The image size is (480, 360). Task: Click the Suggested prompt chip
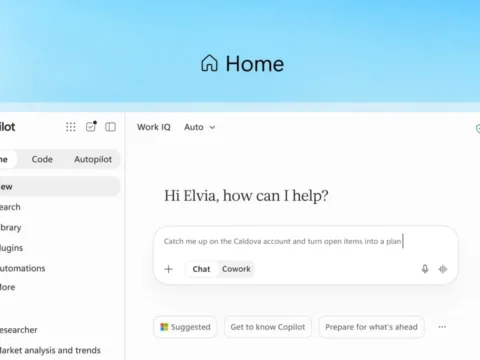click(185, 327)
